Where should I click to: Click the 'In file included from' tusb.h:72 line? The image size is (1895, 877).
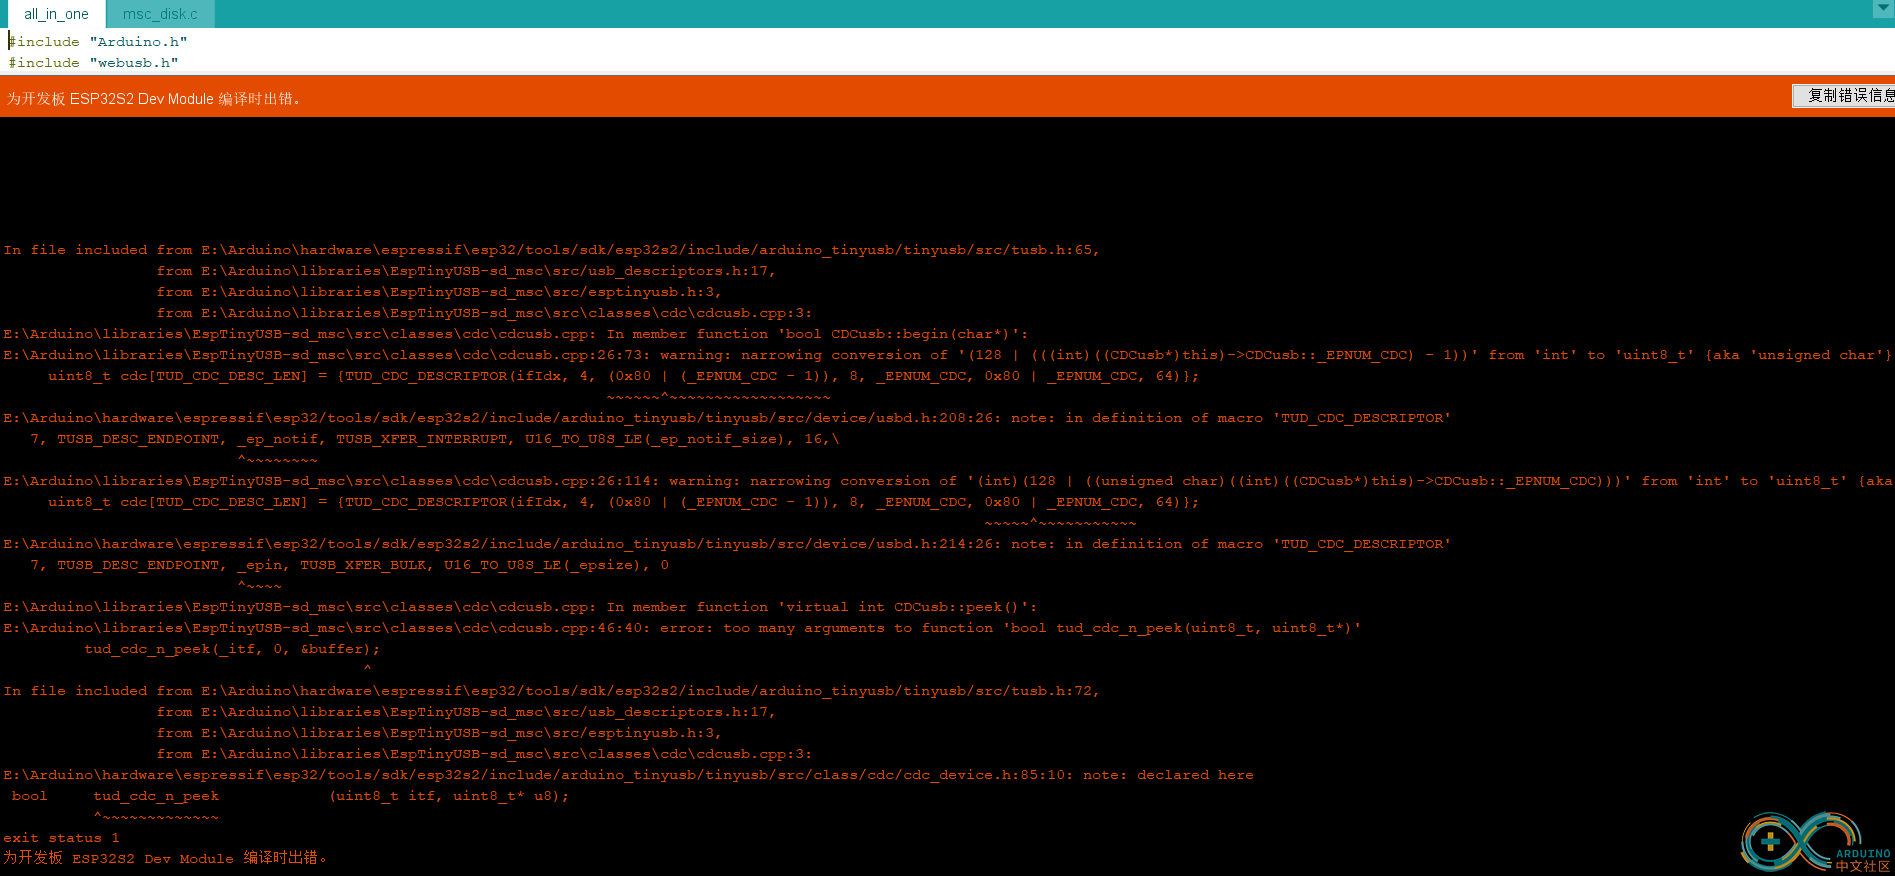(551, 691)
